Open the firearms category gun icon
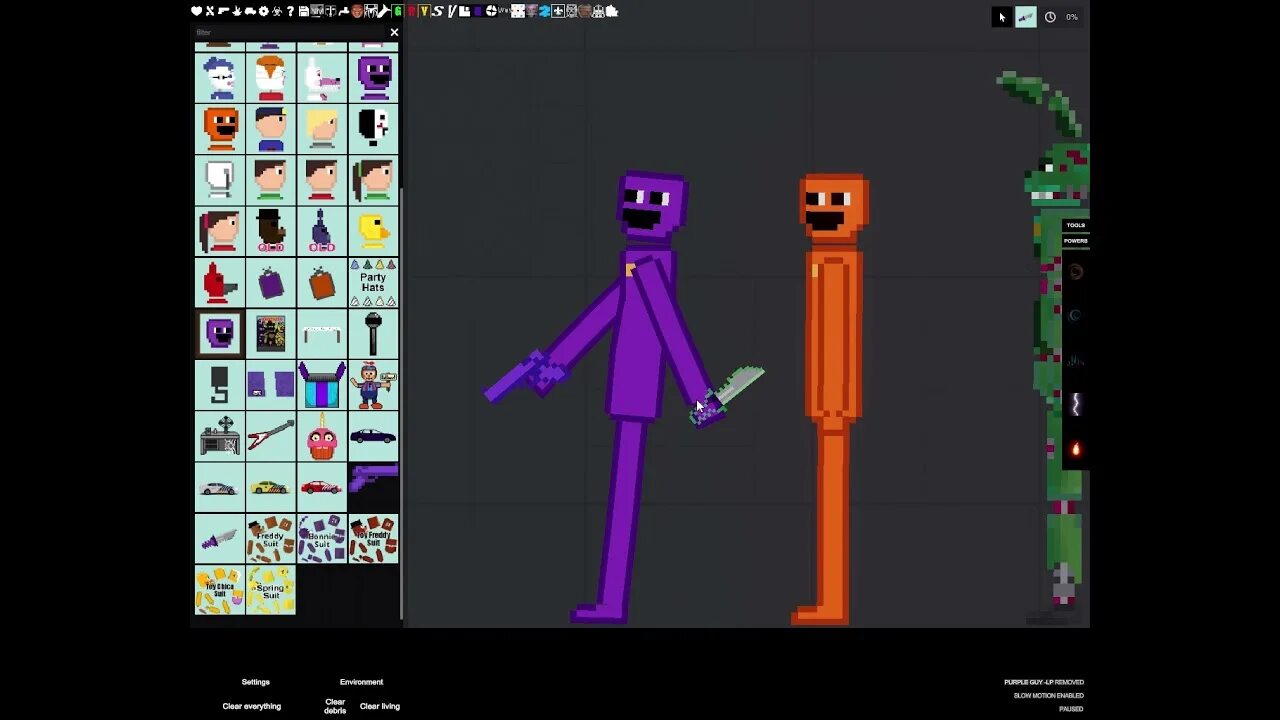 [x=223, y=11]
